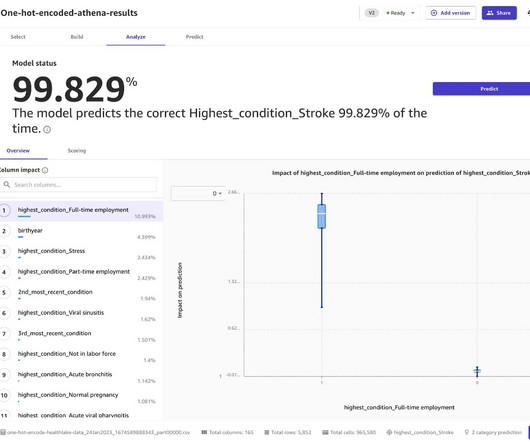Screen dimensions: 530x442
Task: Click the large purple Predict button
Action: [x=481, y=89]
